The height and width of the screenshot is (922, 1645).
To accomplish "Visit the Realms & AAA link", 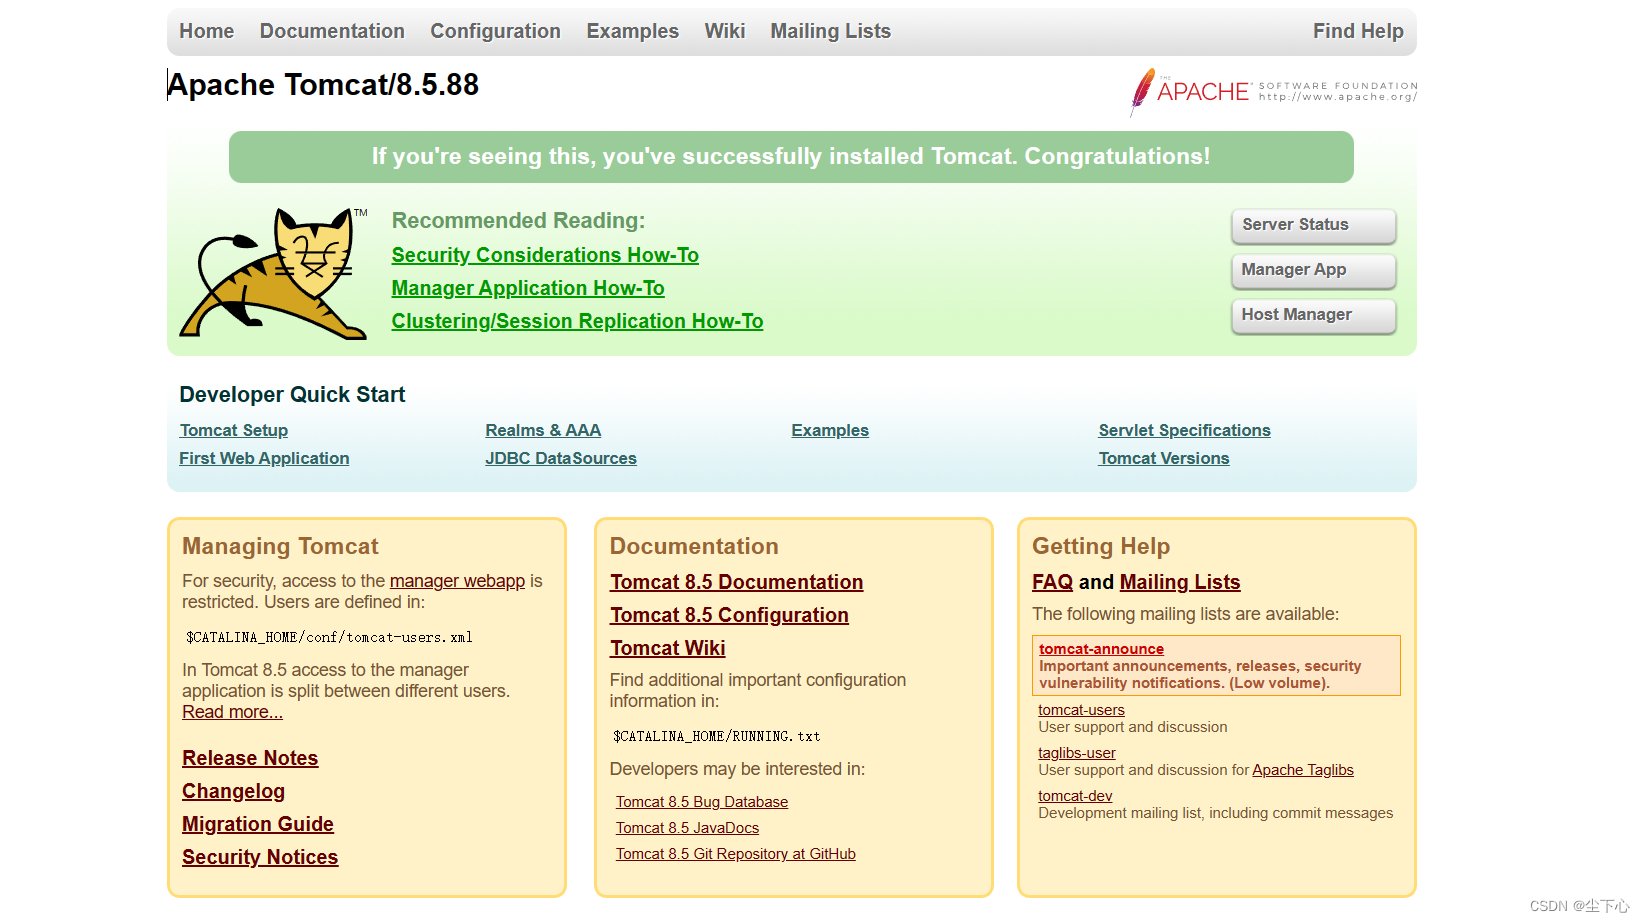I will point(543,430).
